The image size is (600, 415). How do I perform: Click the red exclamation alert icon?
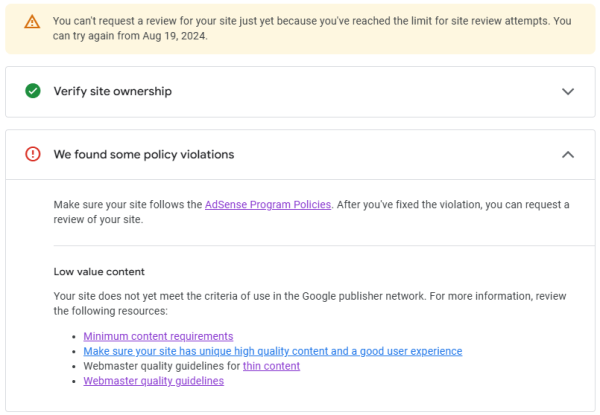pyautogui.click(x=33, y=154)
